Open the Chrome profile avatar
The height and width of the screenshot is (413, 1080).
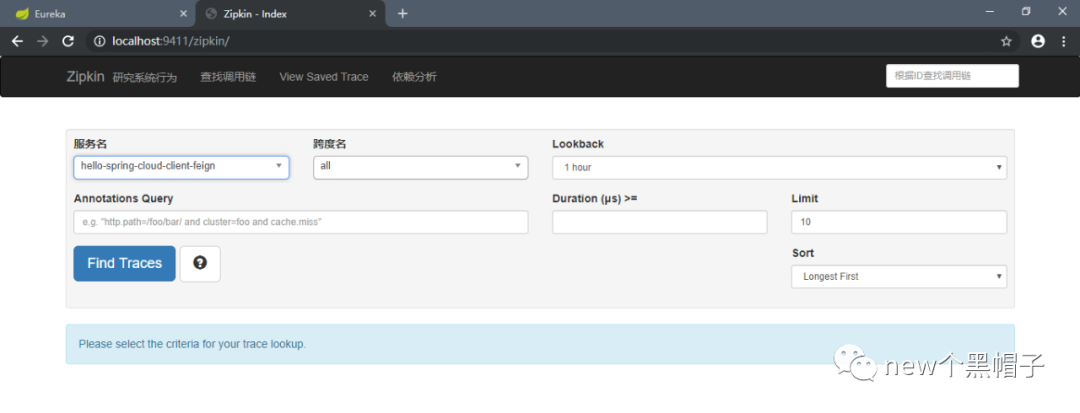(1038, 41)
